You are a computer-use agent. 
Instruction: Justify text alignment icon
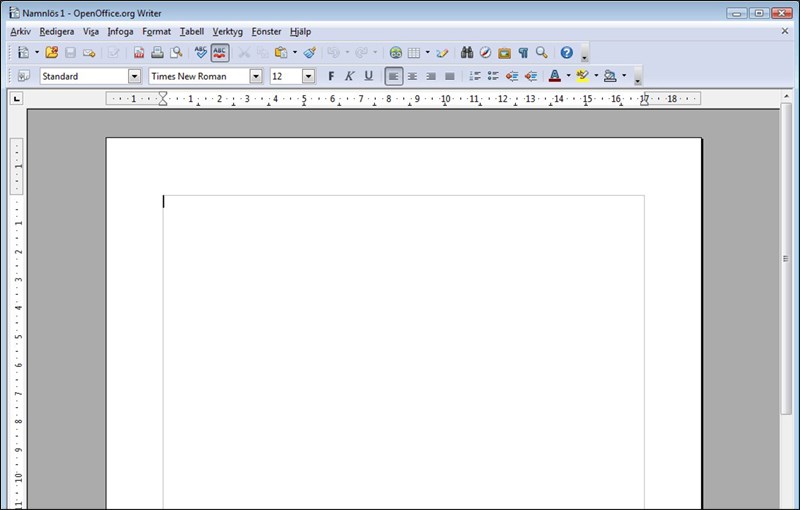tap(449, 76)
